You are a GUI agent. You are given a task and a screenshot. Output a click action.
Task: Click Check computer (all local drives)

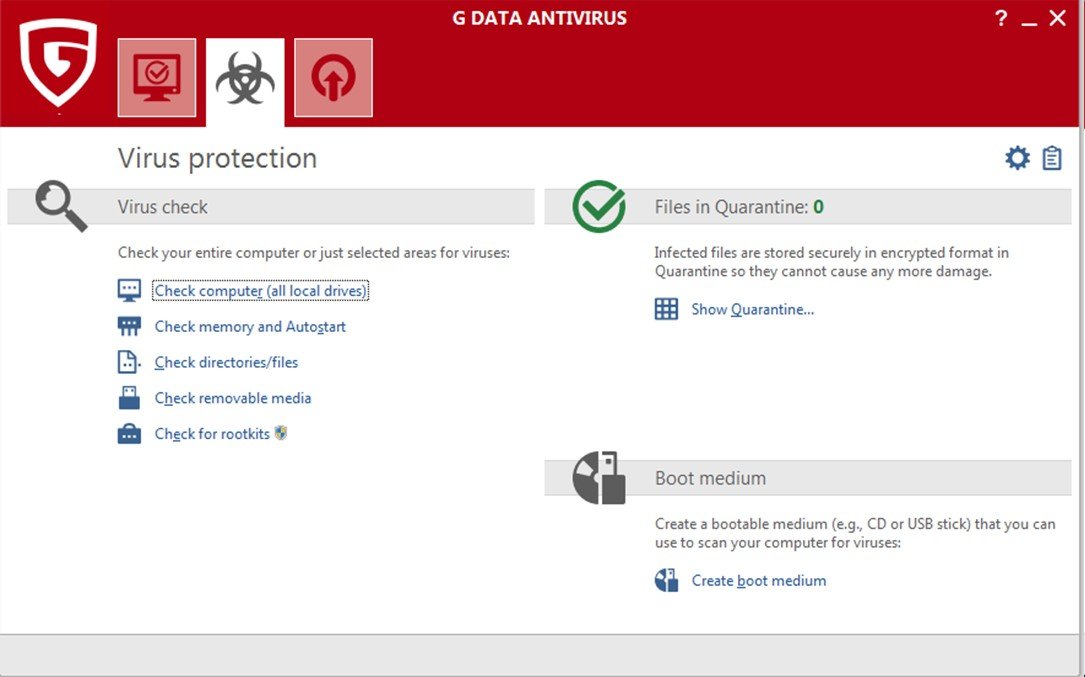pos(260,291)
